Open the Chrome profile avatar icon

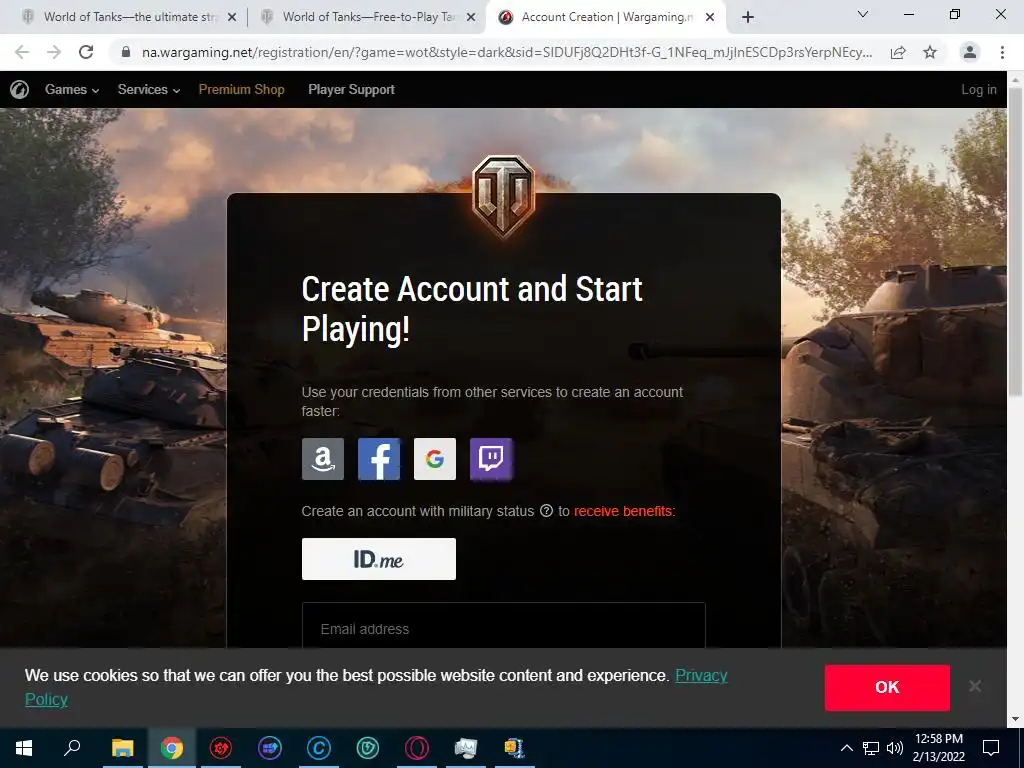tap(970, 52)
